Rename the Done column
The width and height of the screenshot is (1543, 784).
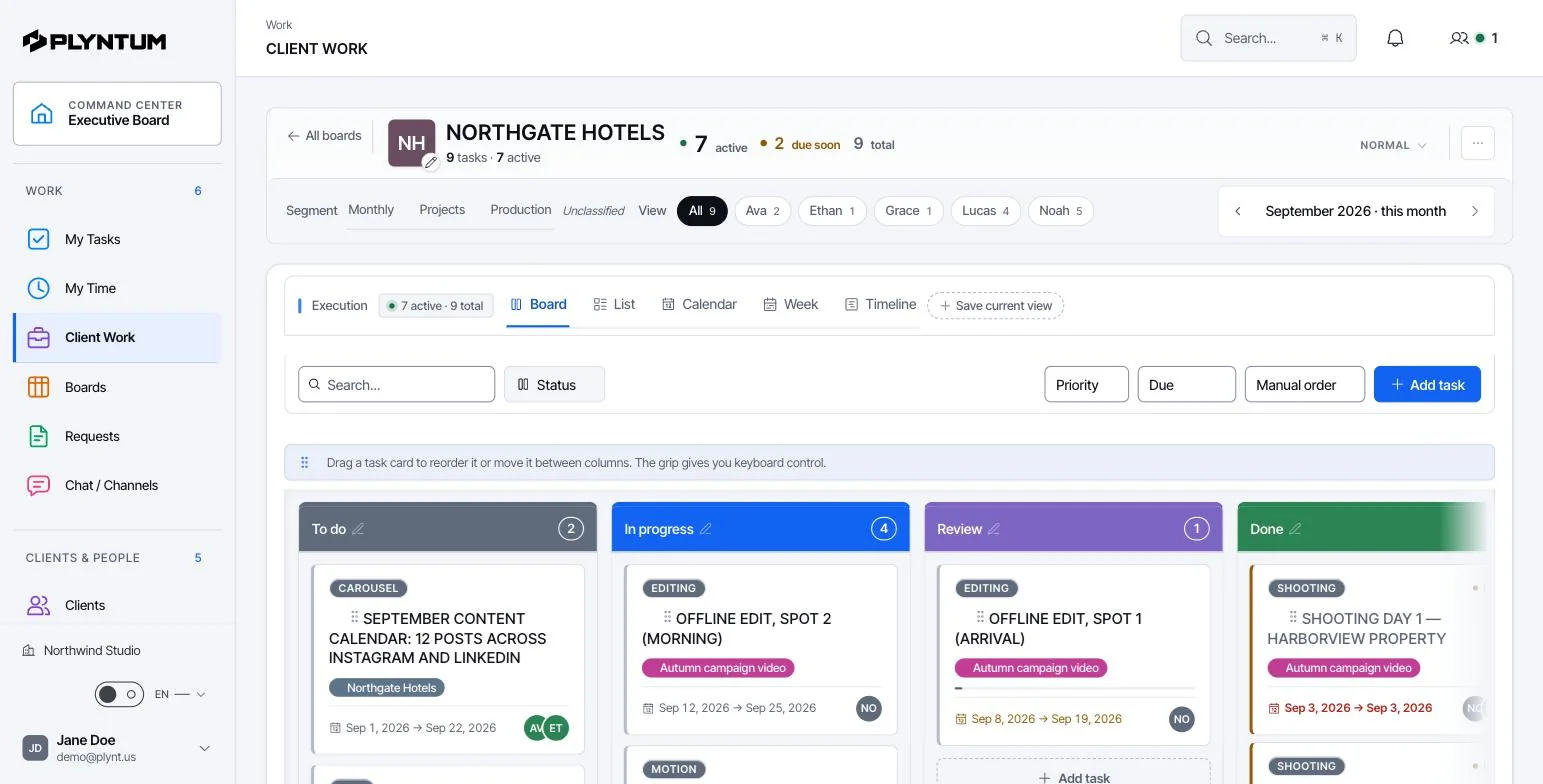pyautogui.click(x=1295, y=529)
